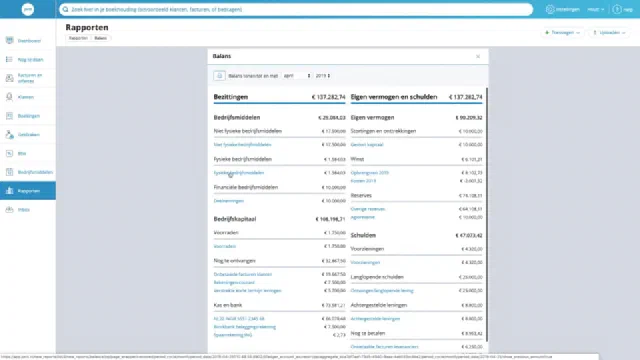The width and height of the screenshot is (640, 360).
Task: Open the blue 'Achtergestelde leningen' link
Action: coord(375,319)
